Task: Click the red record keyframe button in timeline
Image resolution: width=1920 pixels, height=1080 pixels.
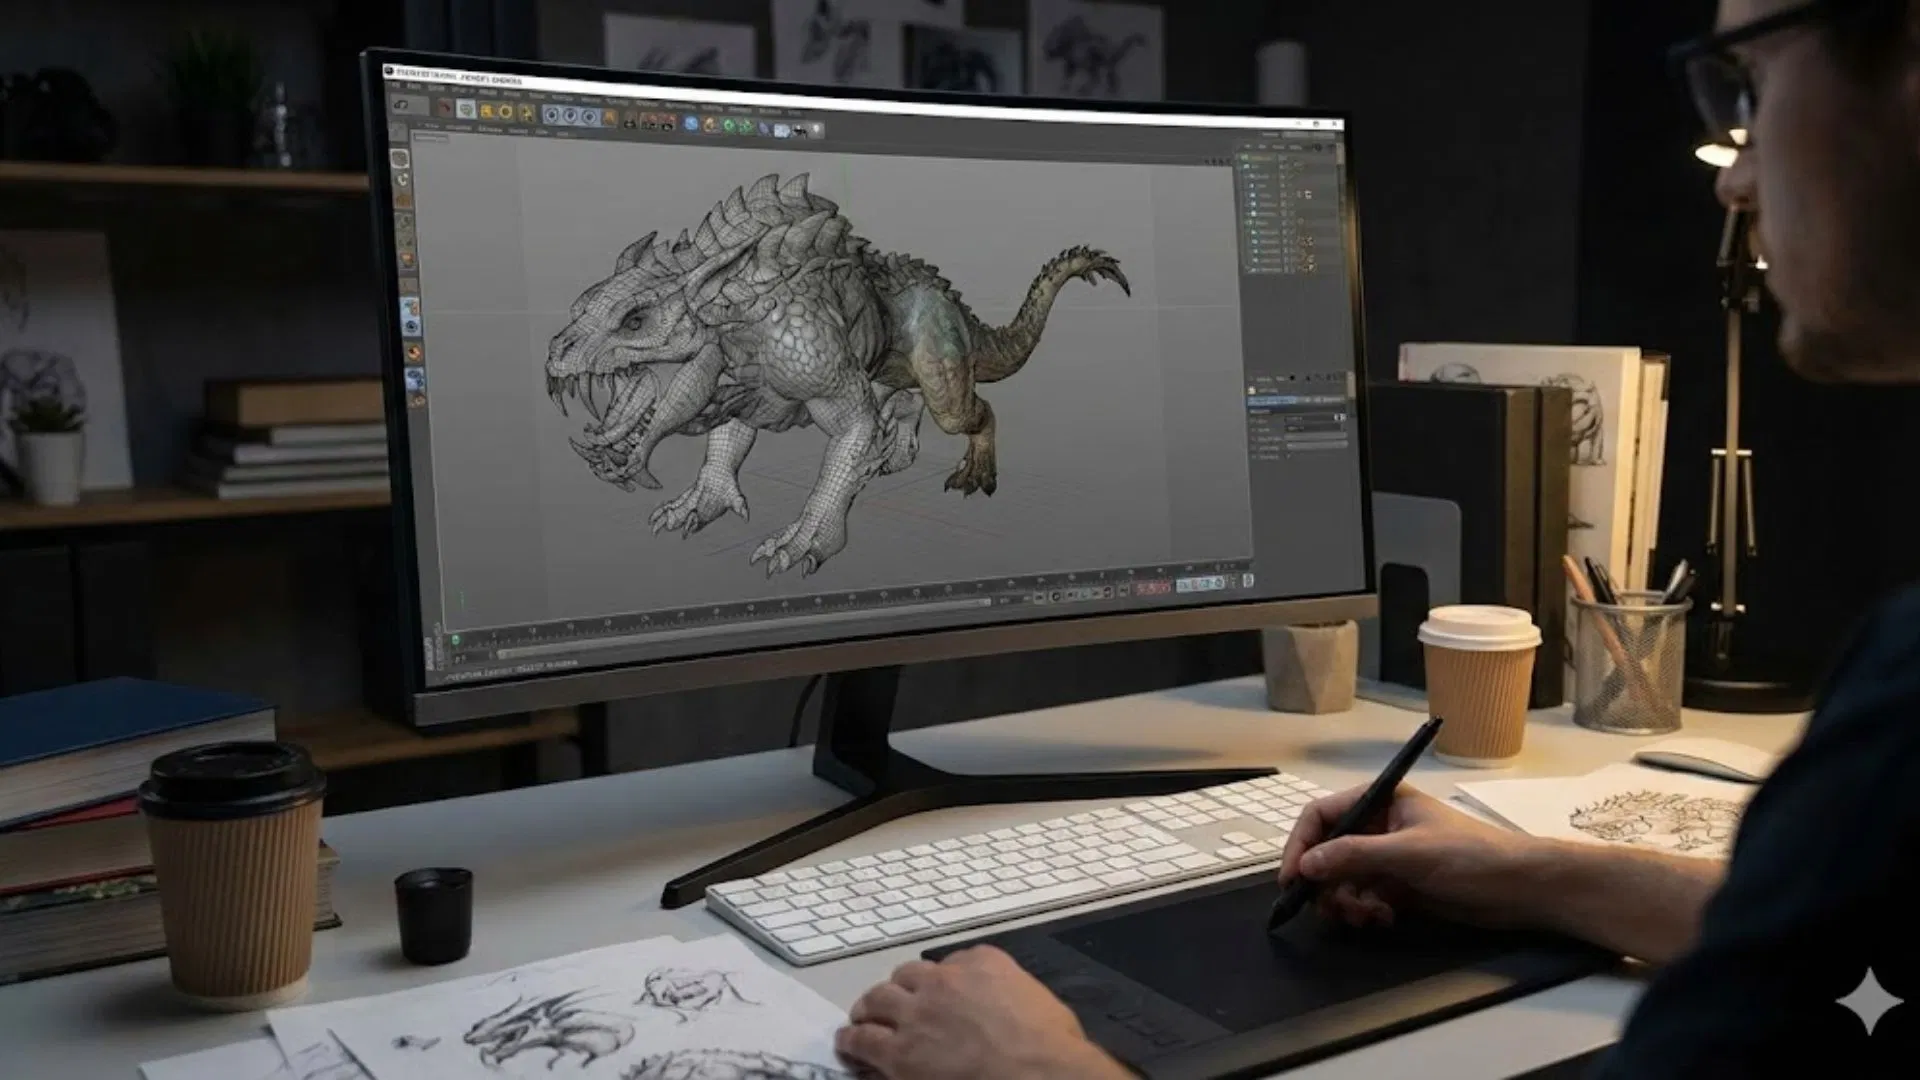Action: click(x=1141, y=588)
